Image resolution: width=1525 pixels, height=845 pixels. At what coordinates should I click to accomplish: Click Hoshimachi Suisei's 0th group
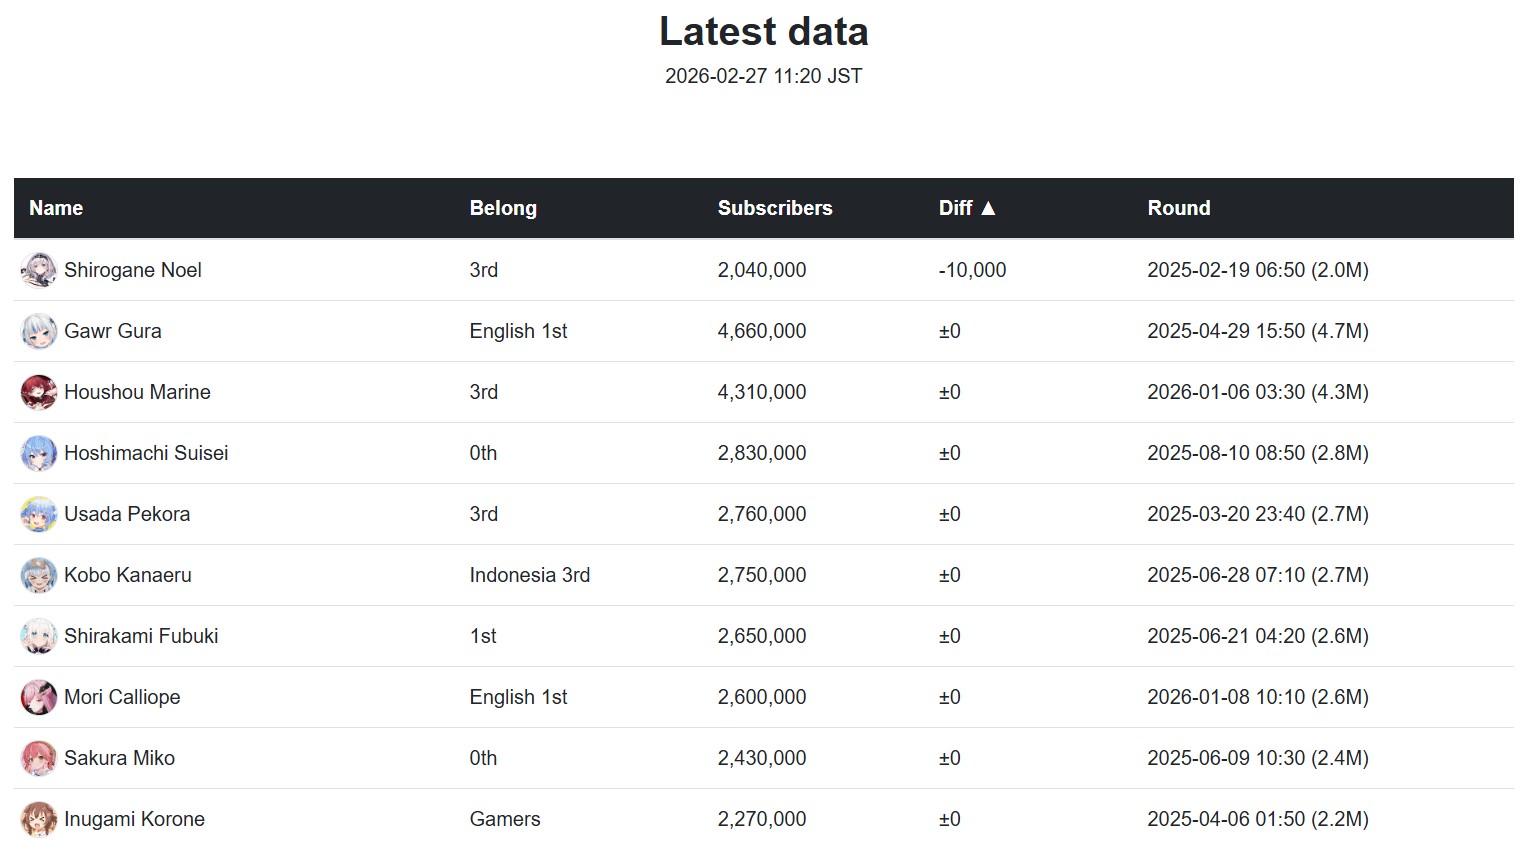(483, 453)
